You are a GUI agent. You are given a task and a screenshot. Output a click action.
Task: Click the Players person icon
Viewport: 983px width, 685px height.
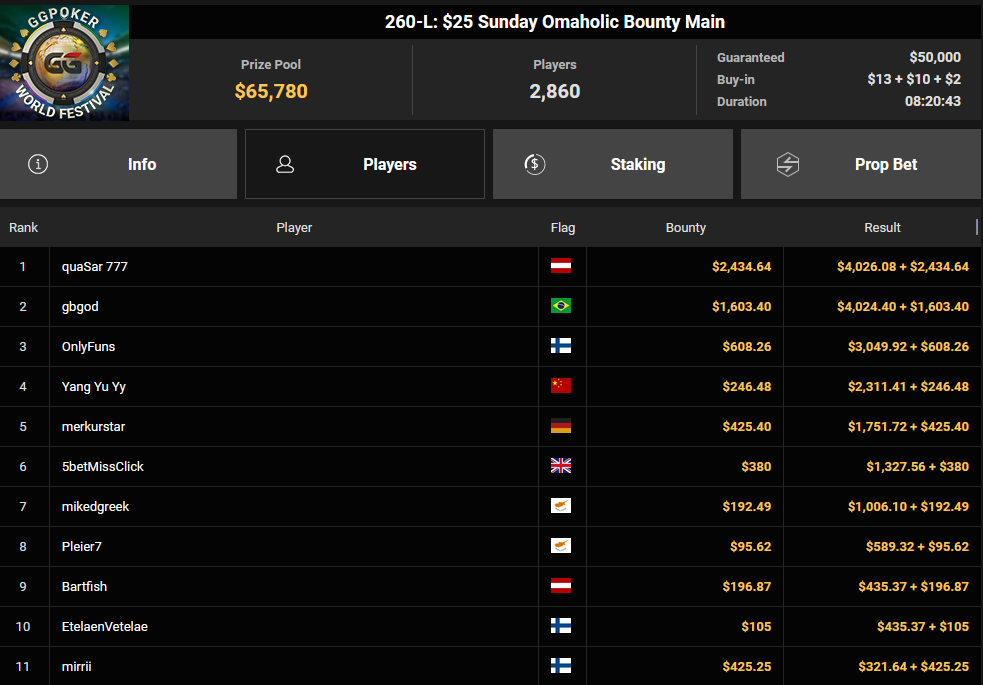[285, 164]
